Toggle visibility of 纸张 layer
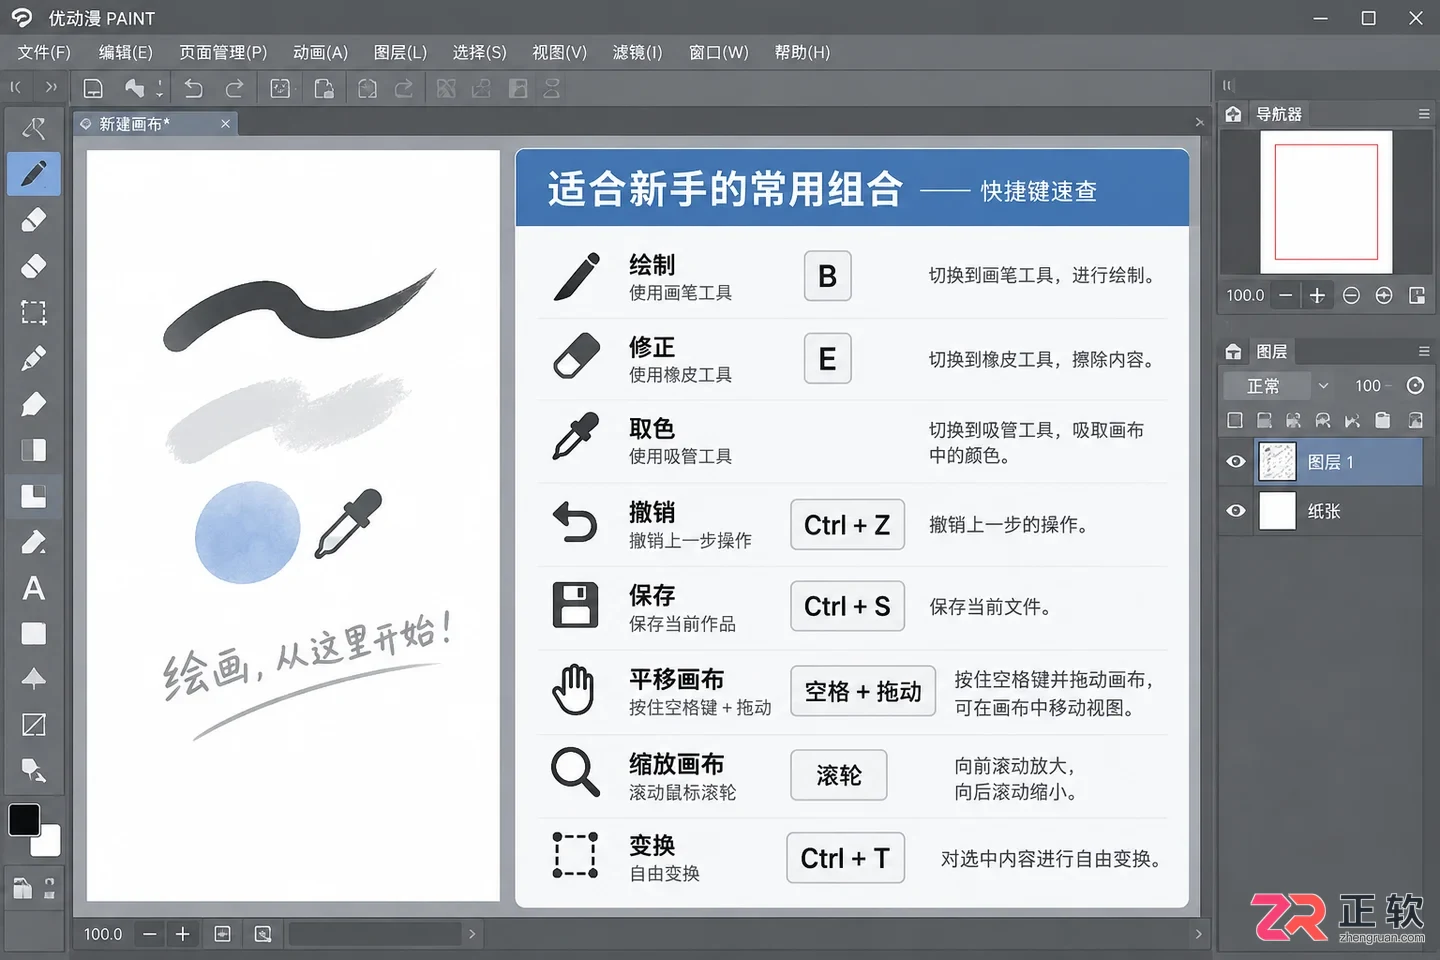Screen dimensions: 1440x960 point(1236,510)
